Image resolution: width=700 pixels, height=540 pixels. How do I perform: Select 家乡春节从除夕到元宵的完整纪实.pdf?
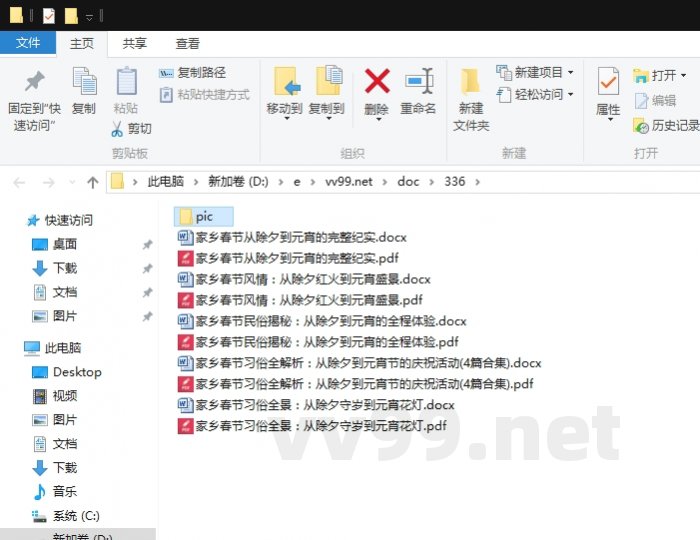click(x=288, y=258)
